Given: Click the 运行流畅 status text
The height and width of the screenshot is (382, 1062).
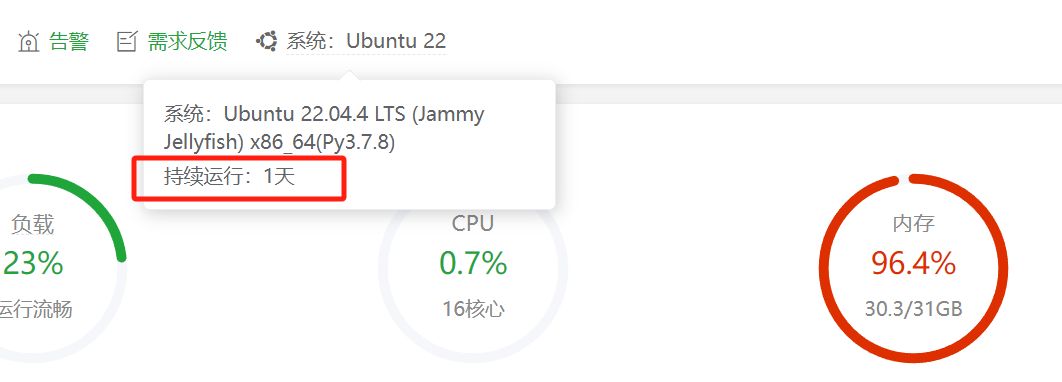Looking at the screenshot, I should (35, 310).
